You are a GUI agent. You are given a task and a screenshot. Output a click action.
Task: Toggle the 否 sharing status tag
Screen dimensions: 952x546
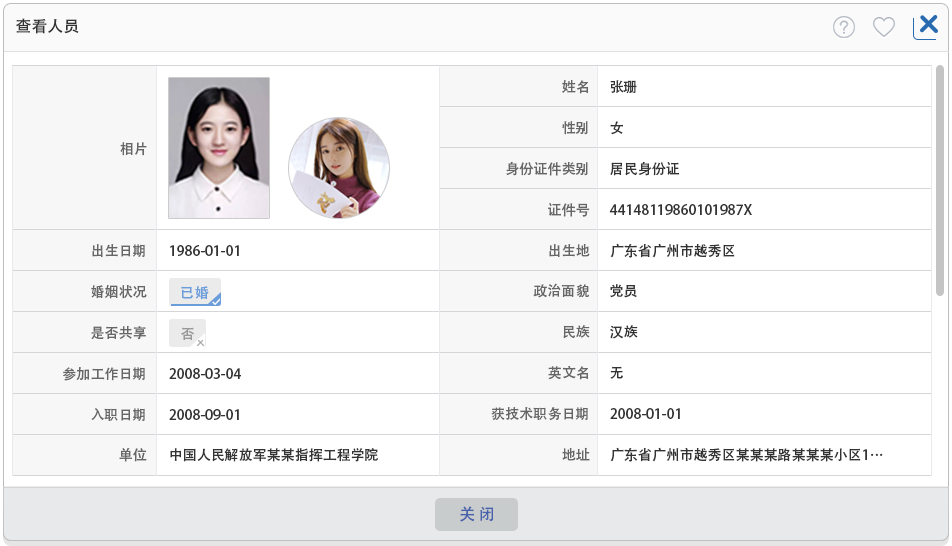187,333
